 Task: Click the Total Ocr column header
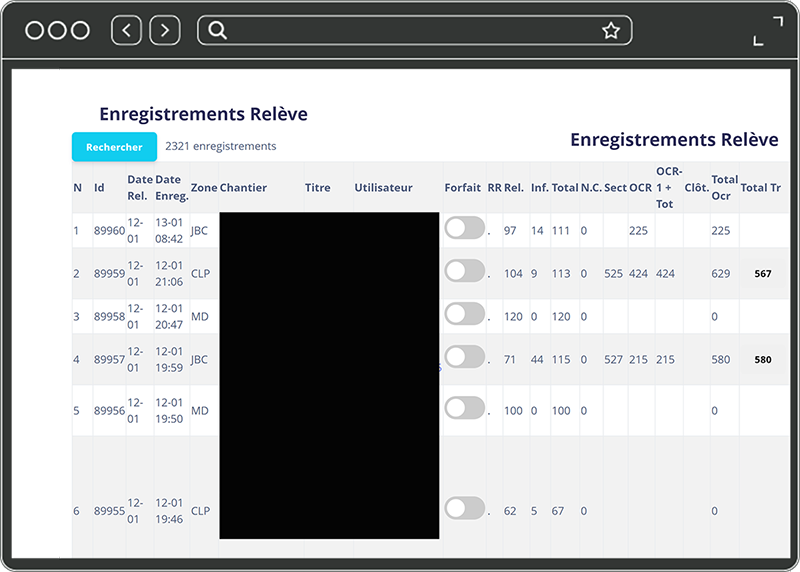[x=724, y=188]
